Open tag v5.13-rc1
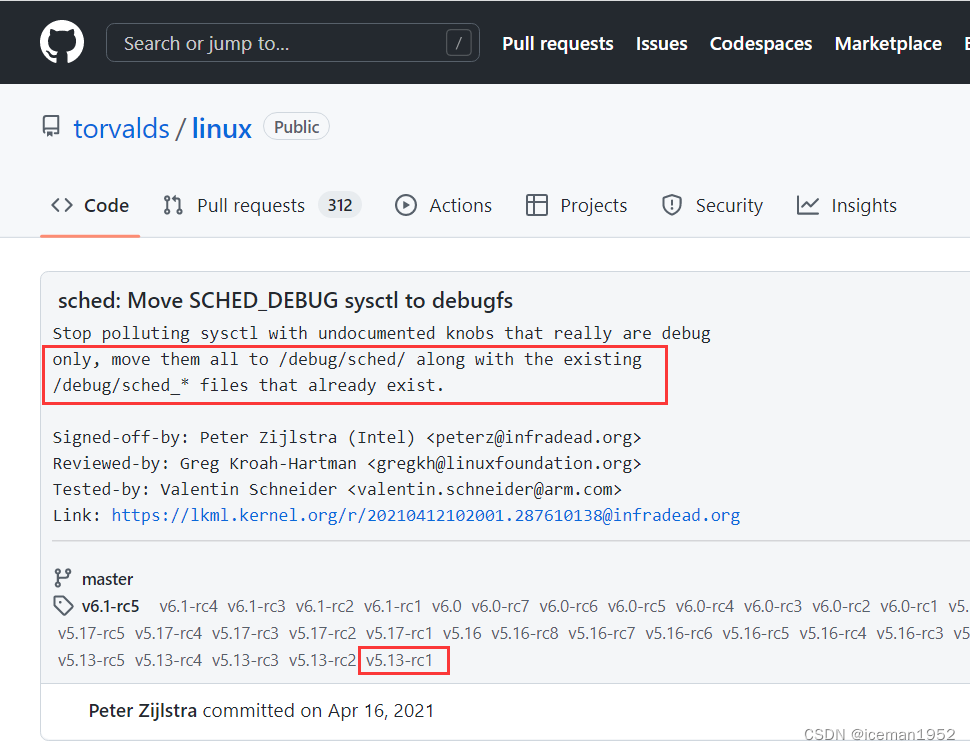The height and width of the screenshot is (750, 970). (399, 660)
